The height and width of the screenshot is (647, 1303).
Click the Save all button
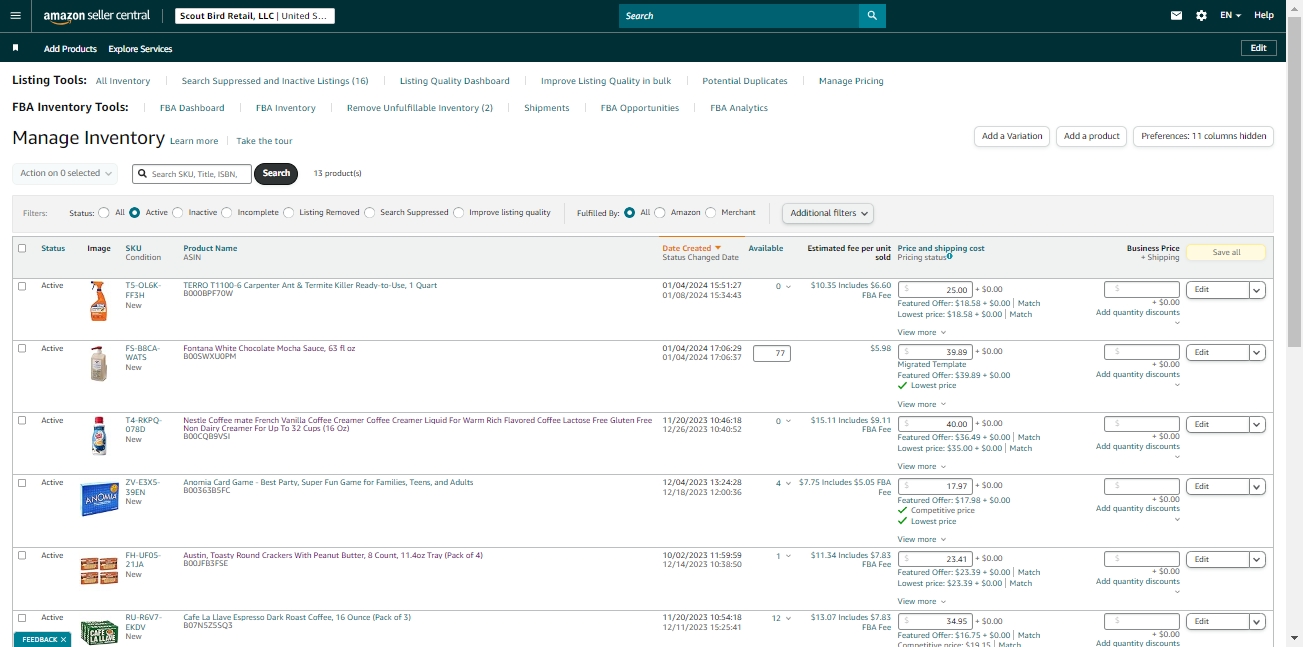1226,253
